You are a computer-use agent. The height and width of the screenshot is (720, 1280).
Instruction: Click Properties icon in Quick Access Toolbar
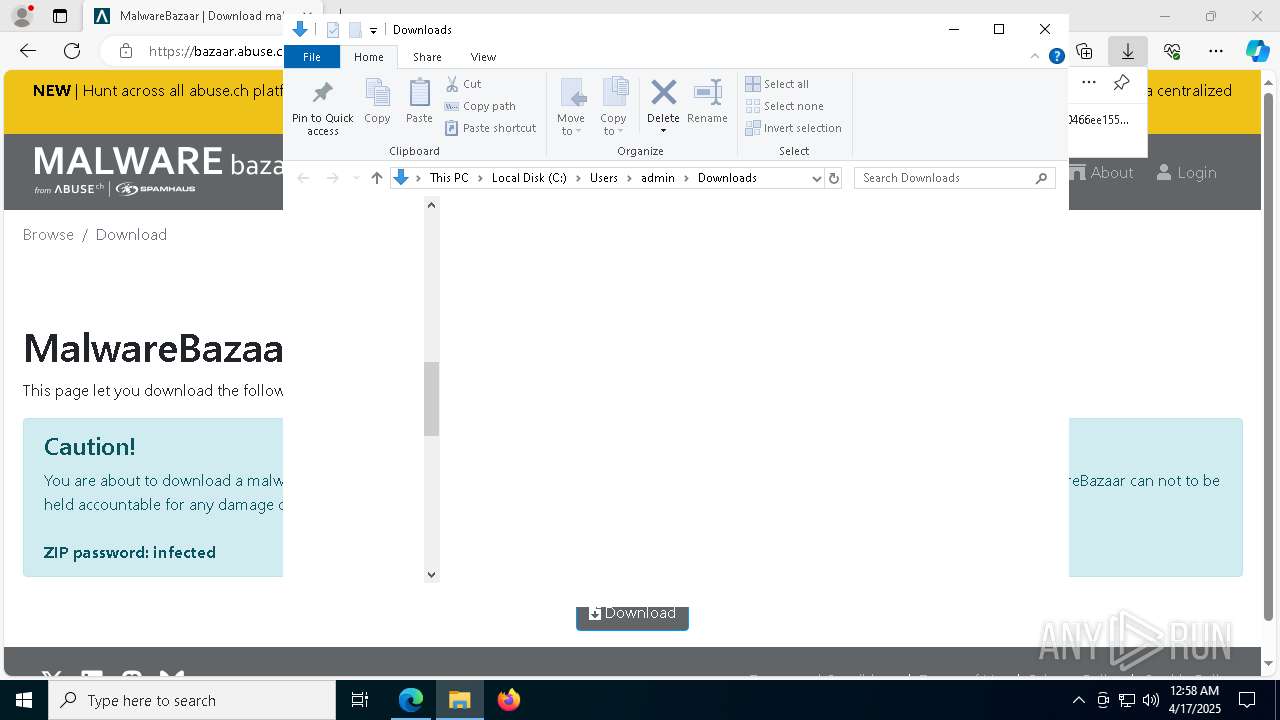pos(333,30)
